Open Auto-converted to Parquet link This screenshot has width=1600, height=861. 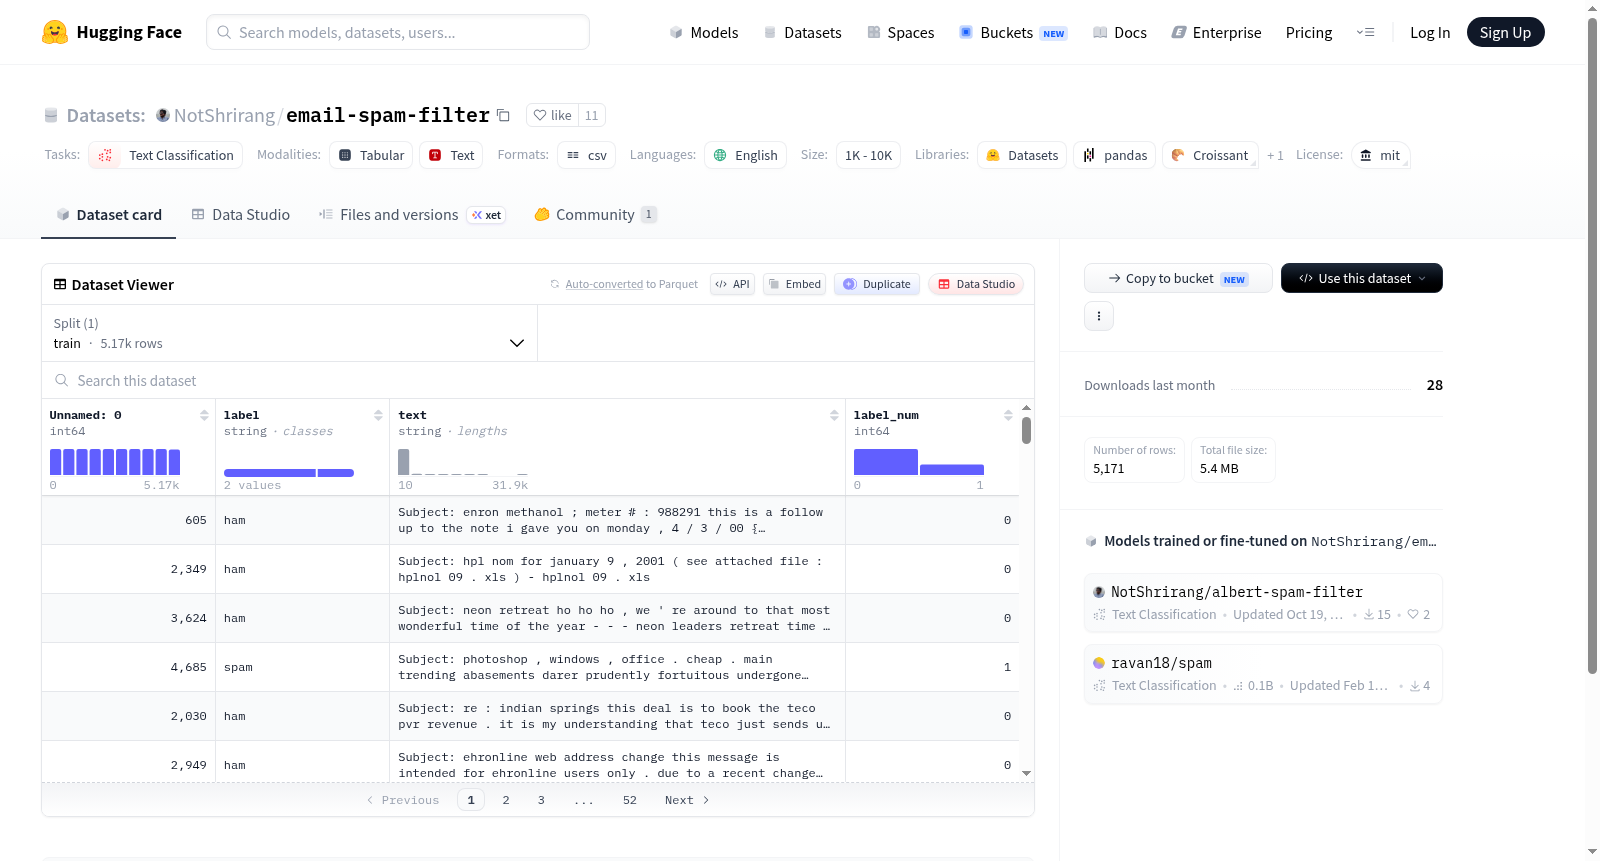pos(631,284)
